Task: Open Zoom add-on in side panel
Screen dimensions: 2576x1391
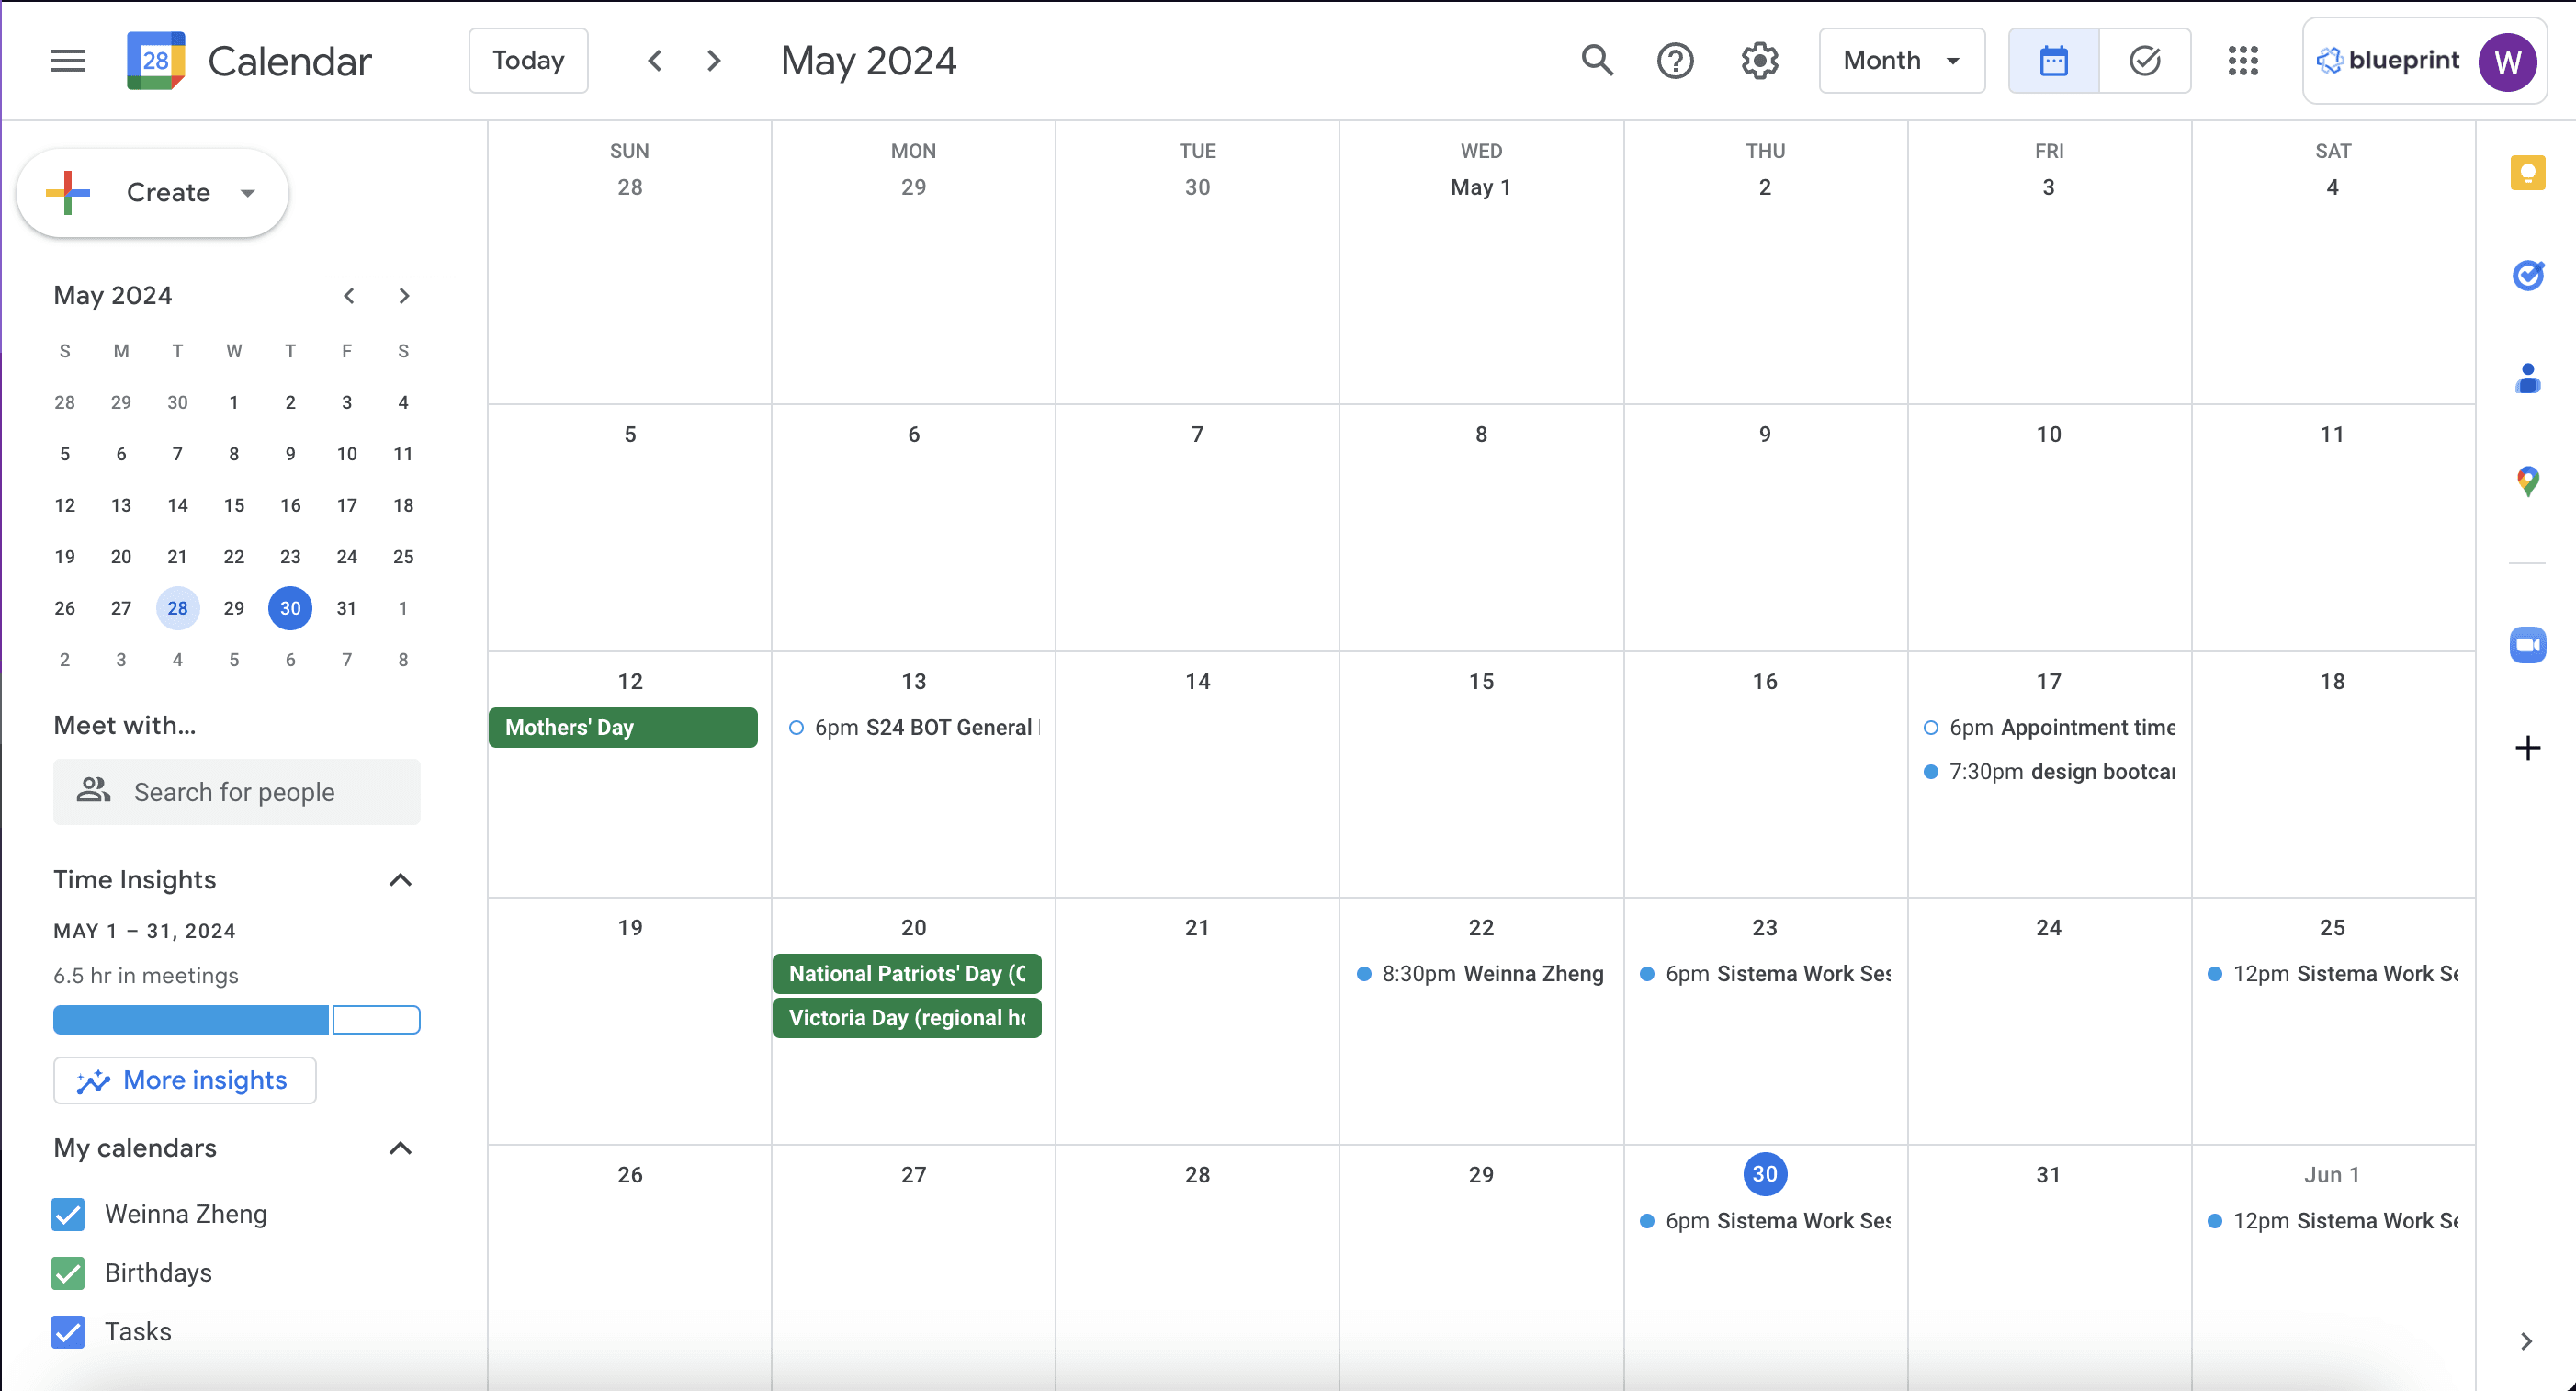Action: pyautogui.click(x=2527, y=645)
